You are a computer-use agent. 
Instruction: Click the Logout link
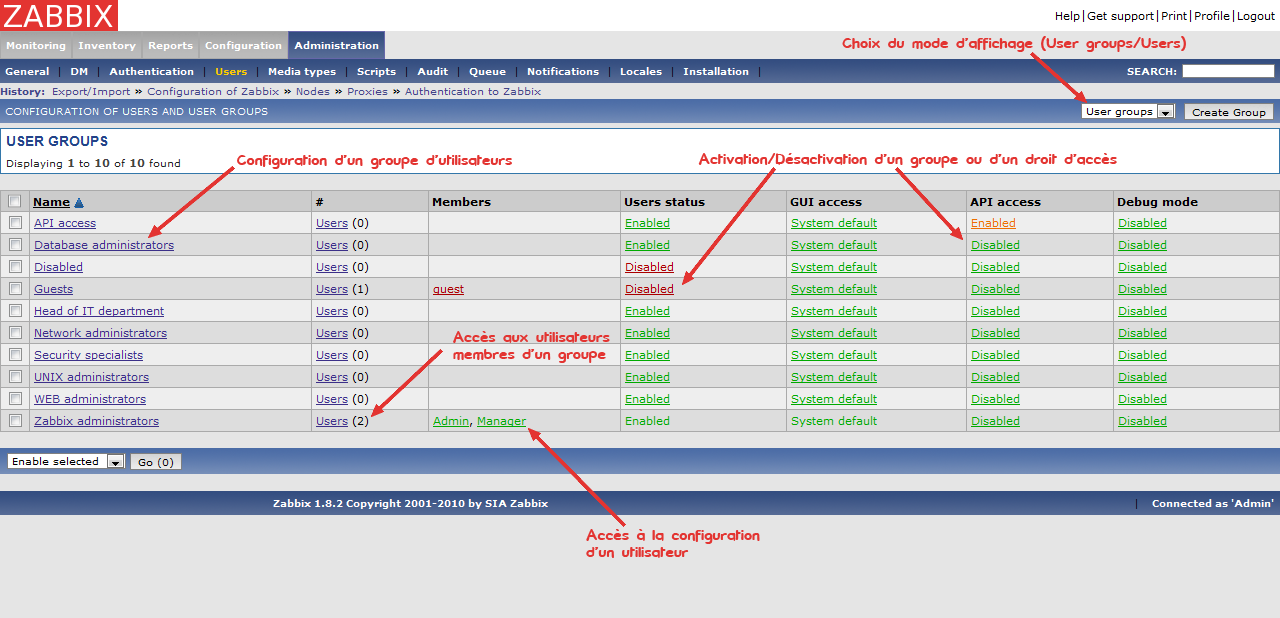click(x=1256, y=16)
